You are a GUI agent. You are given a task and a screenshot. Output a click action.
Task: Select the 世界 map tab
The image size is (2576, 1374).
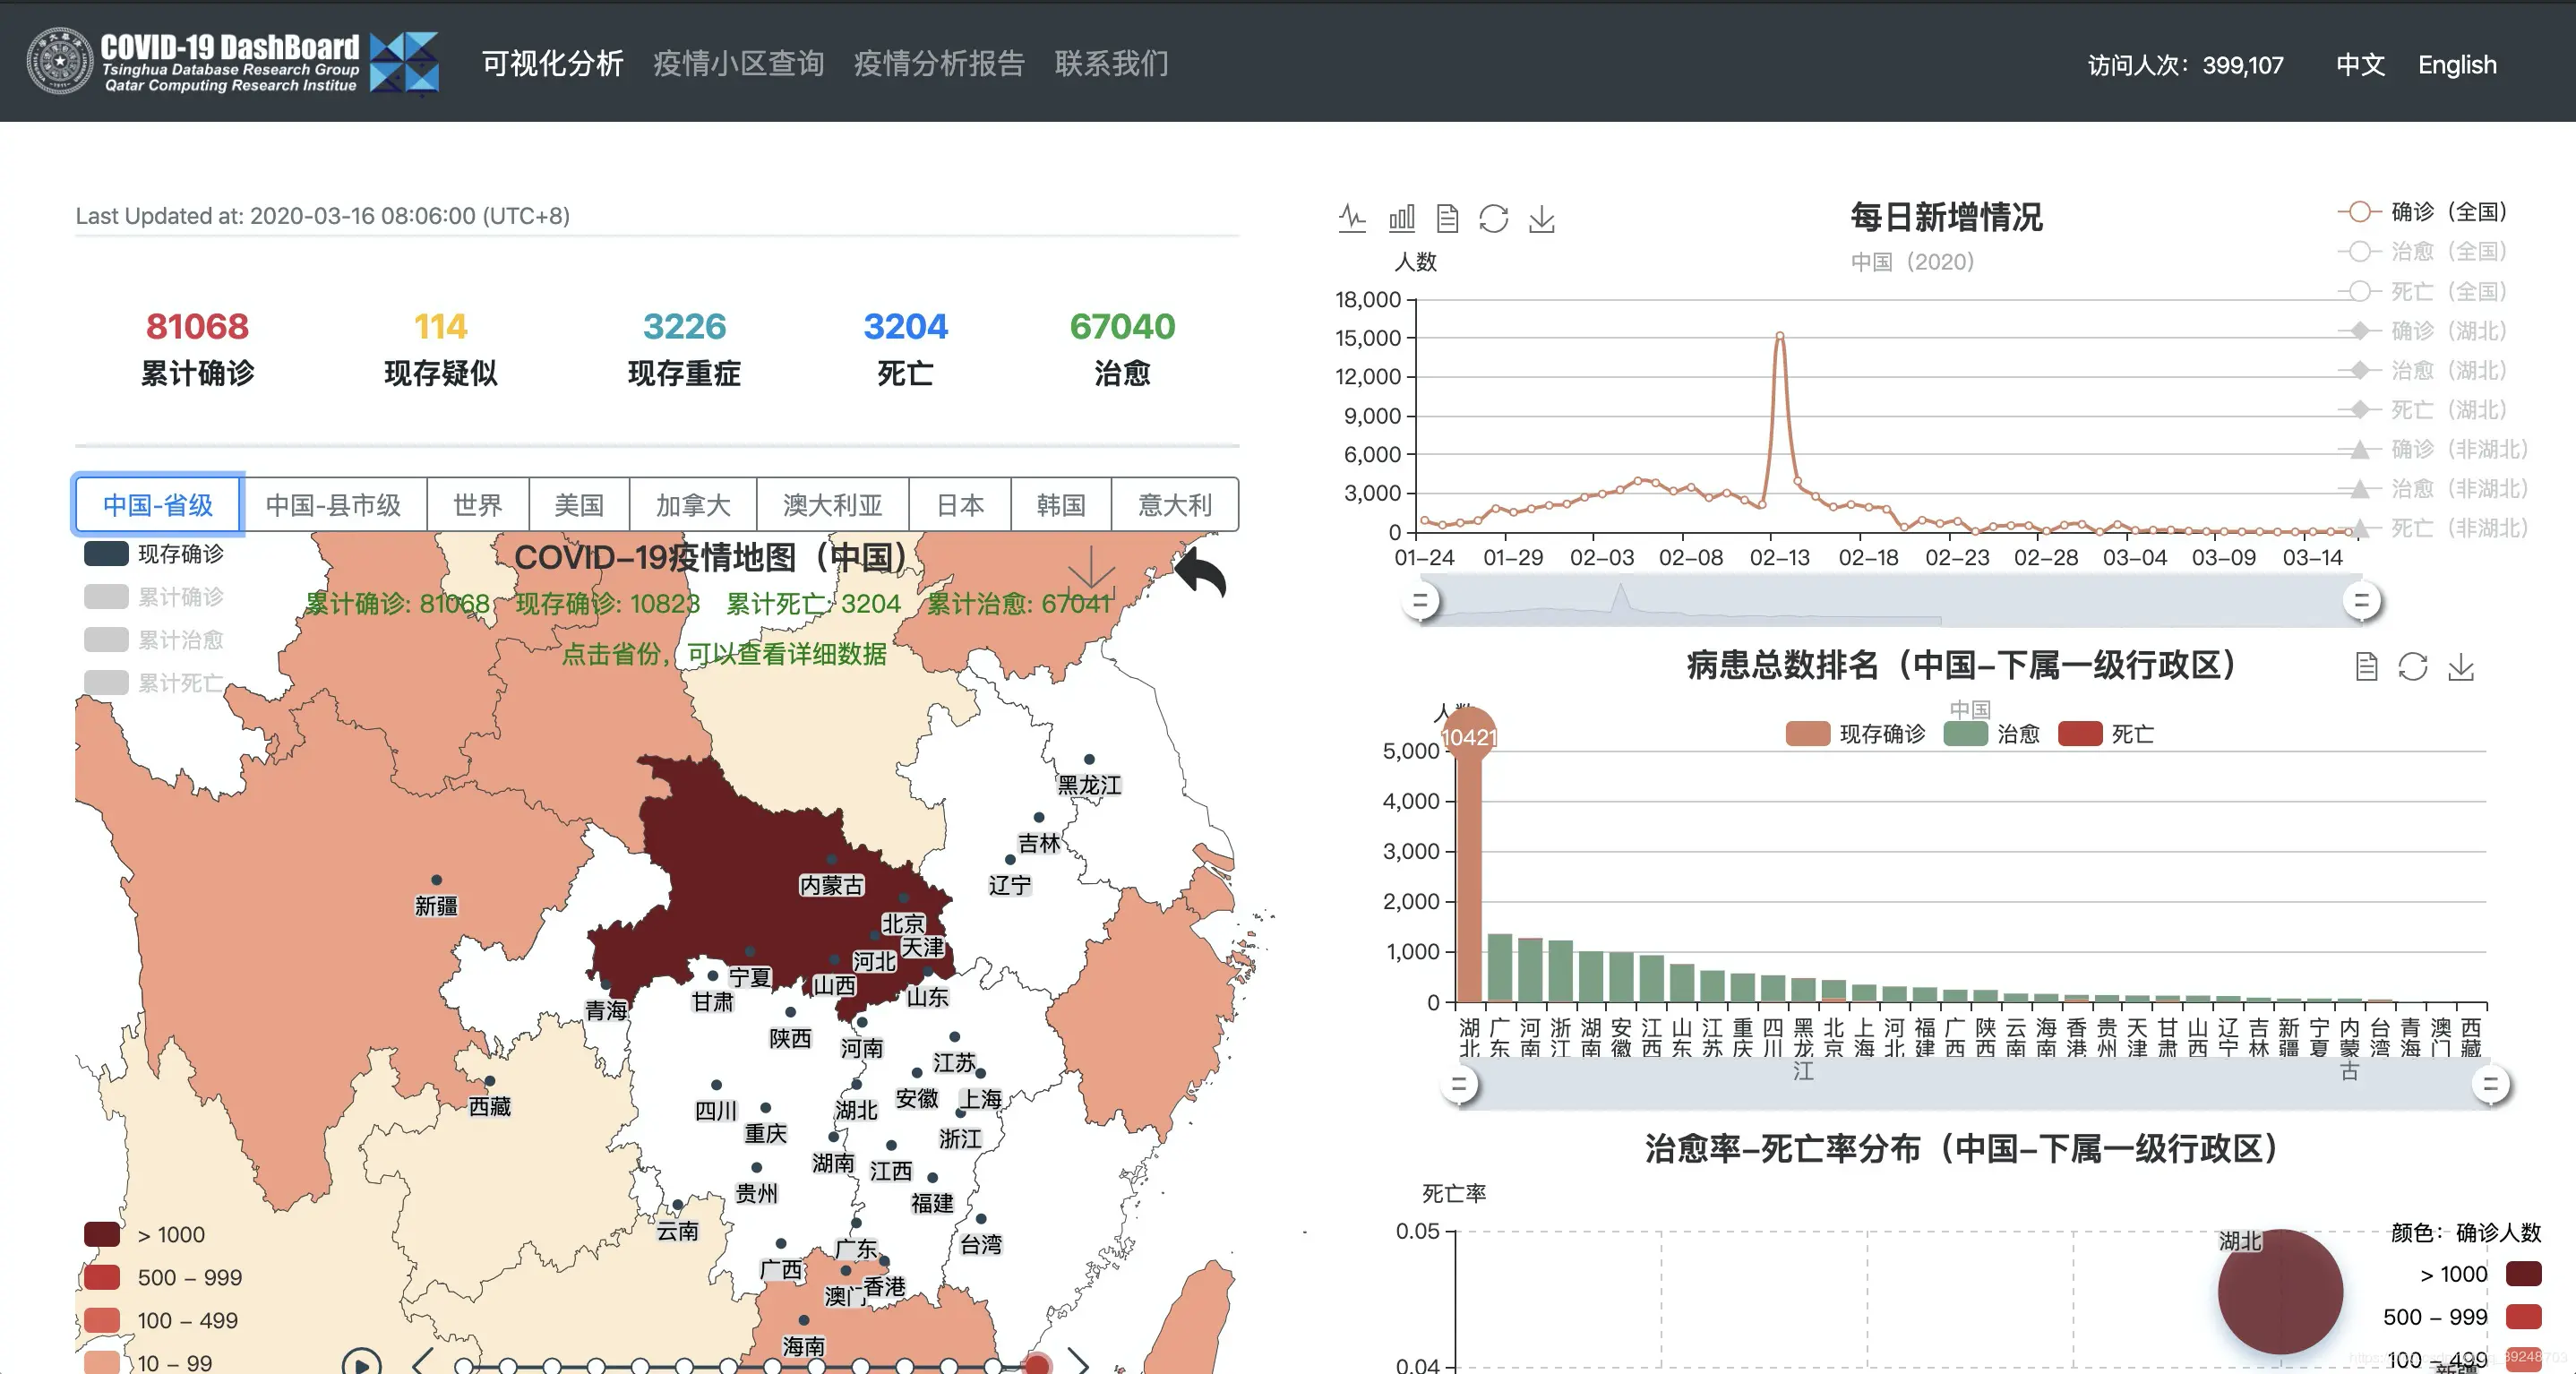point(477,505)
